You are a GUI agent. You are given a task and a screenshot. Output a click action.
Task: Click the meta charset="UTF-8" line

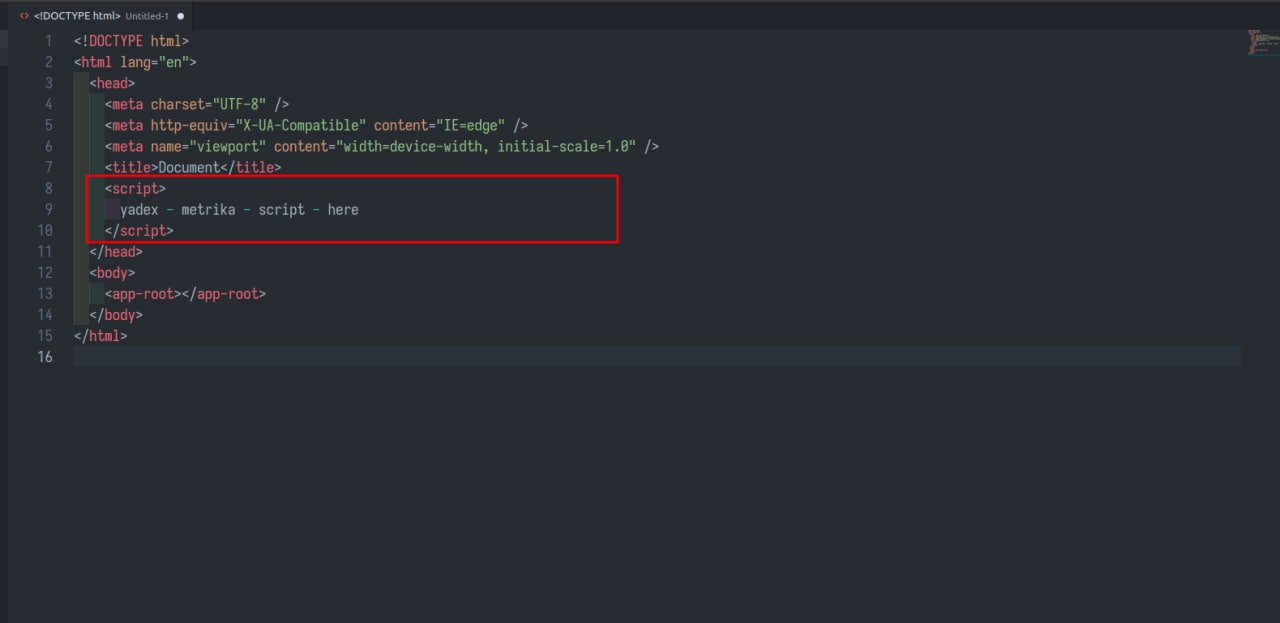197,104
